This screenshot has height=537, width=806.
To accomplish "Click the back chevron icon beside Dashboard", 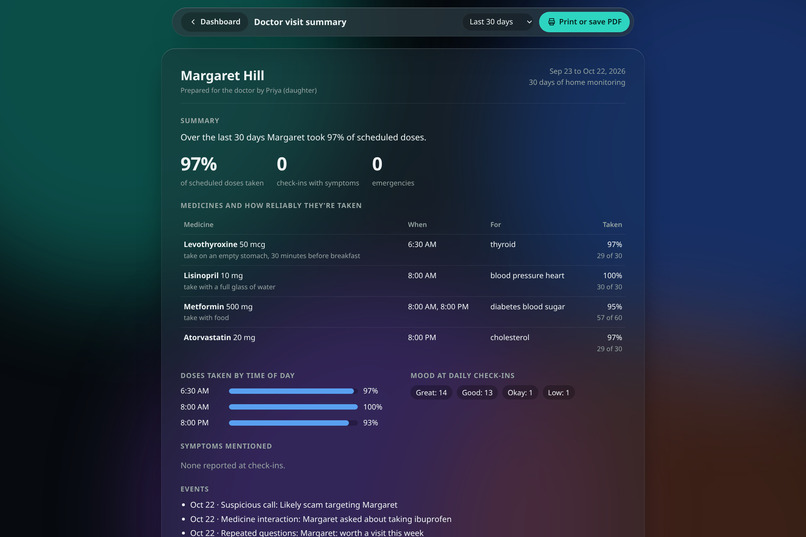I will (193, 22).
